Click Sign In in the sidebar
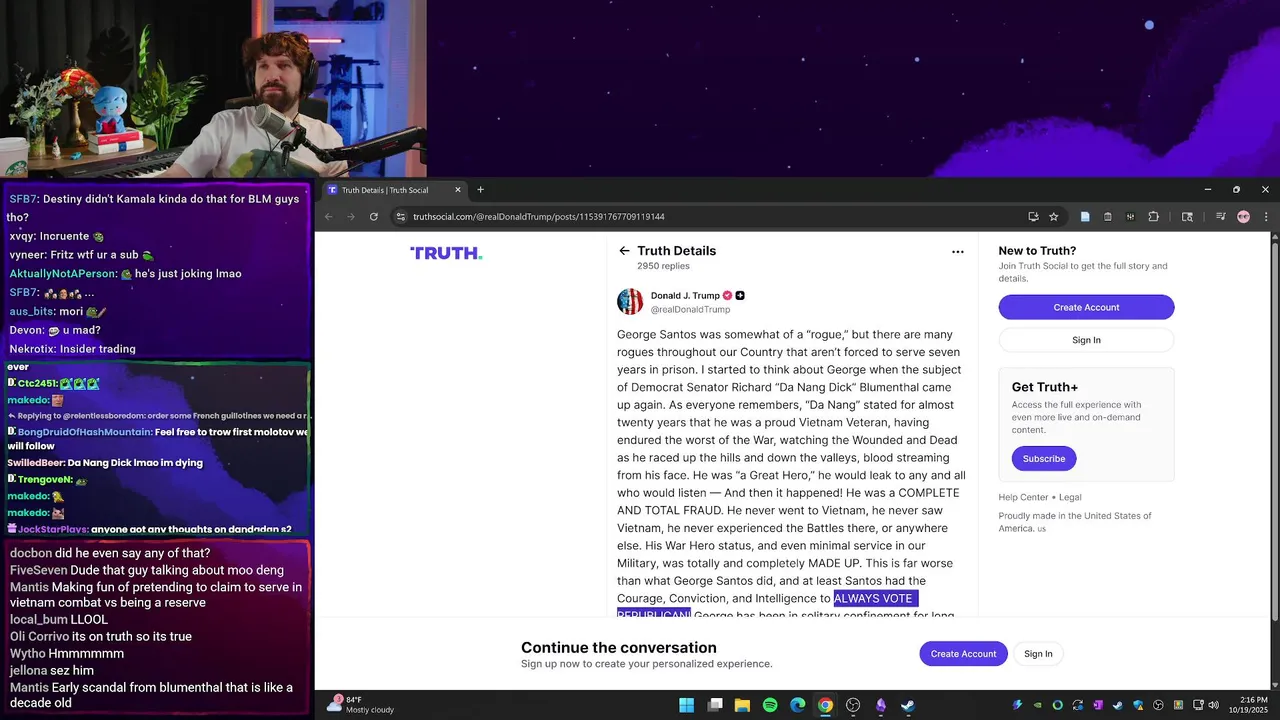The height and width of the screenshot is (720, 1280). point(1086,340)
